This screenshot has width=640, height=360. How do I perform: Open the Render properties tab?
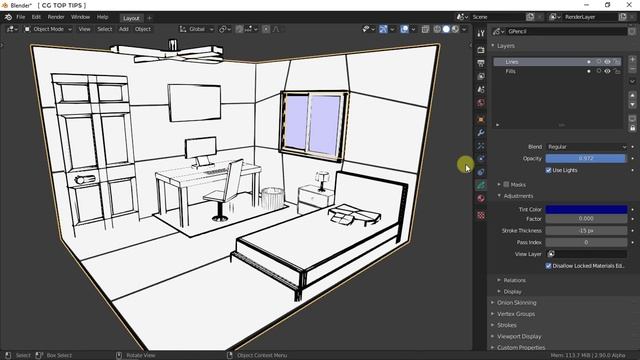pyautogui.click(x=481, y=50)
